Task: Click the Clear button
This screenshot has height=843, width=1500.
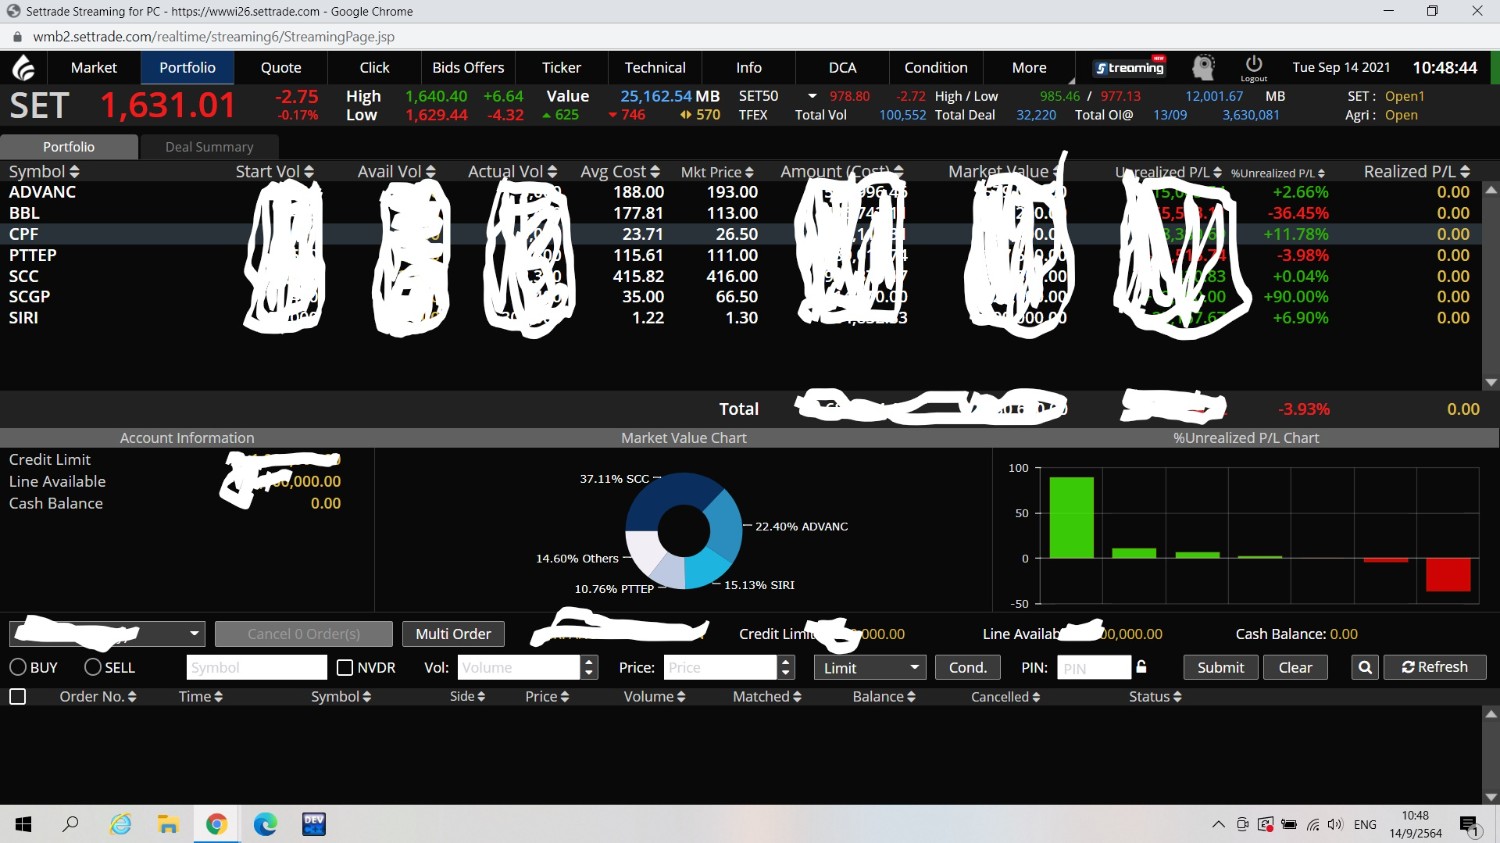Action: pyautogui.click(x=1295, y=667)
